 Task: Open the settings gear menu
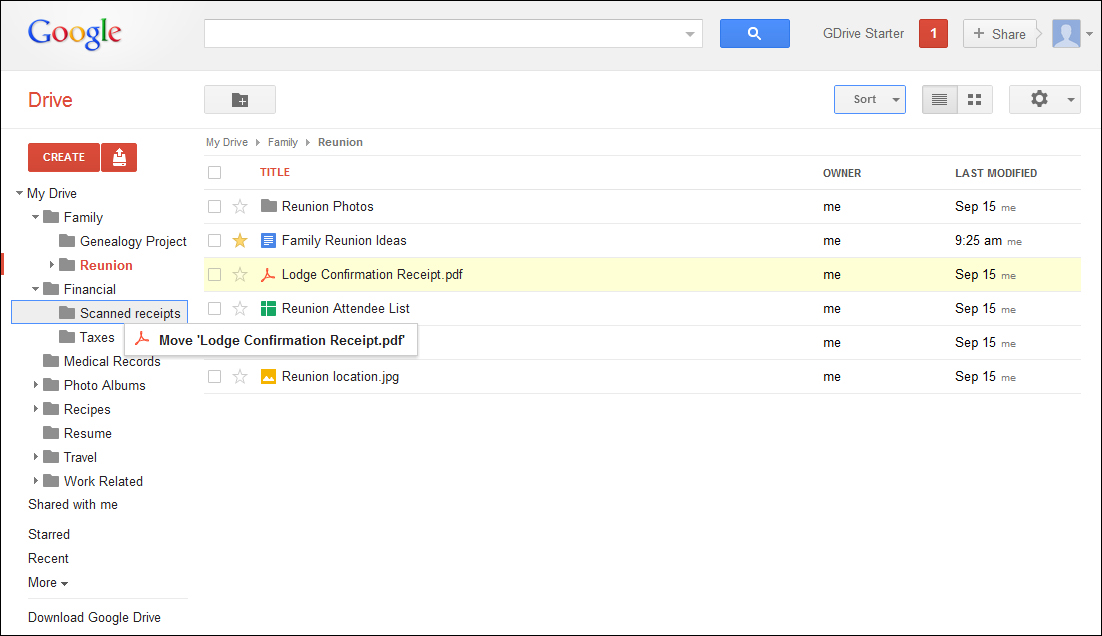(x=1044, y=100)
